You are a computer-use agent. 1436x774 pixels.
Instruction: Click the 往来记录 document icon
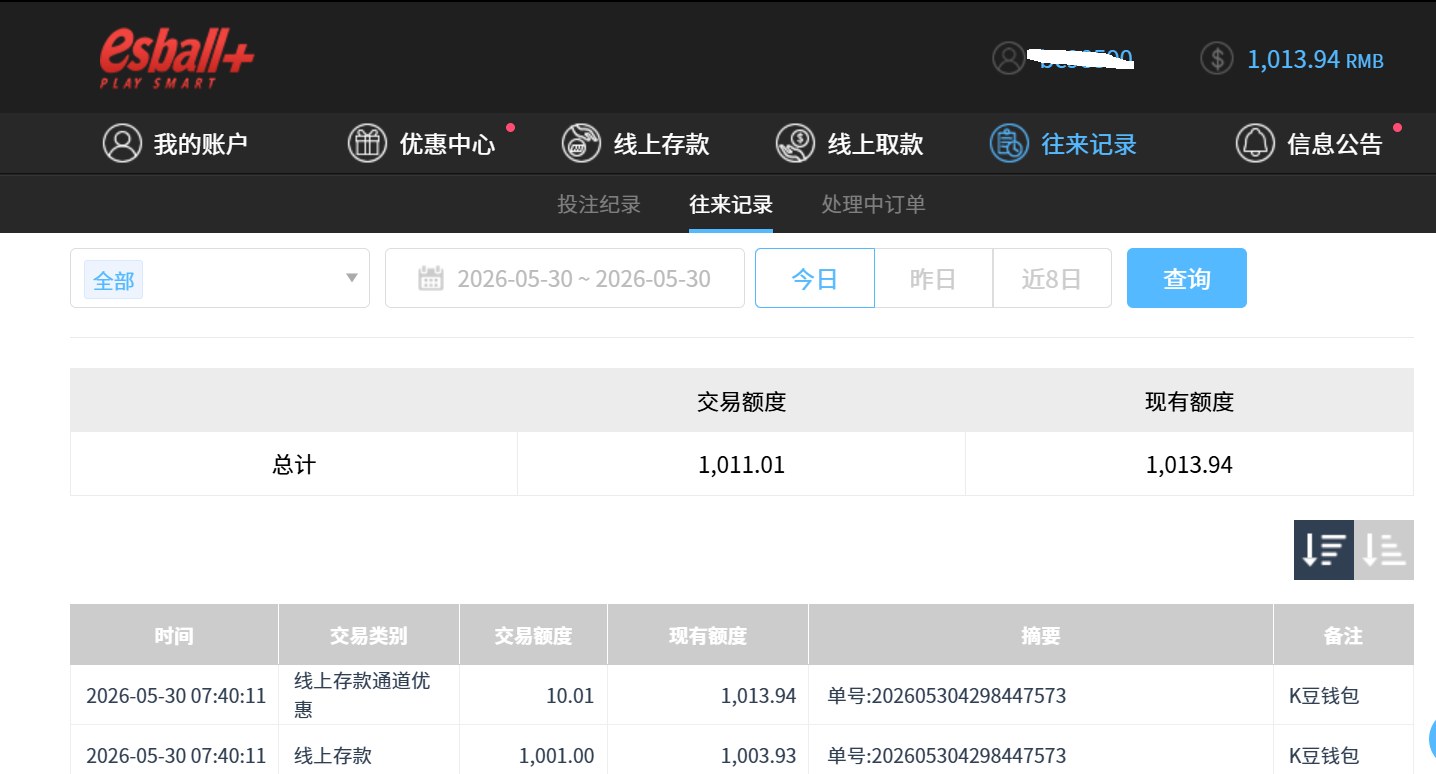coord(1009,143)
